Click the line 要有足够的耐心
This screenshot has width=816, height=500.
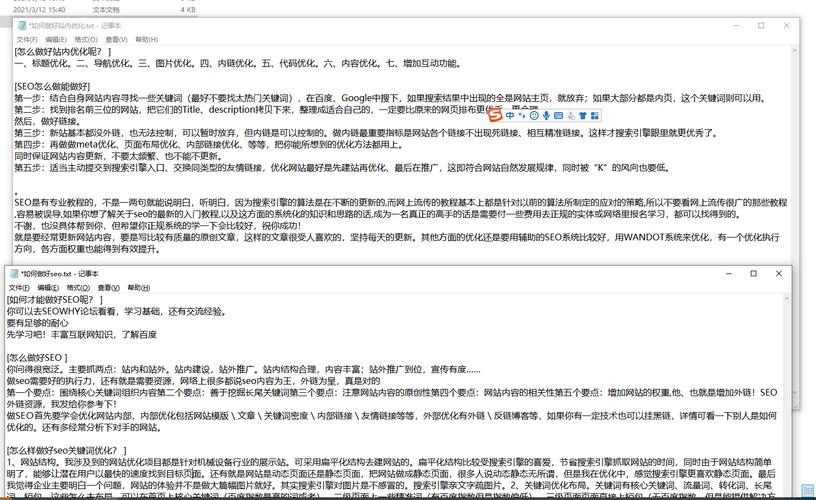tap(37, 323)
